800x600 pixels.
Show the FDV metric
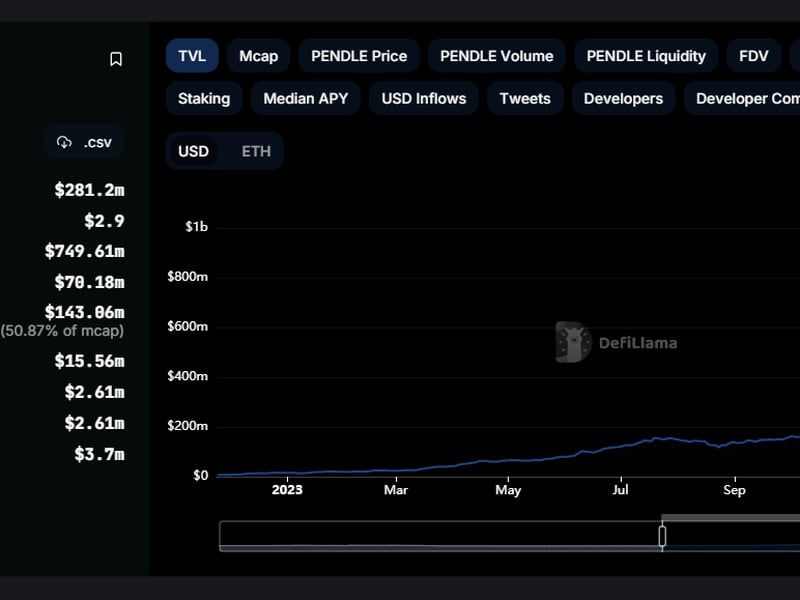pyautogui.click(x=753, y=56)
